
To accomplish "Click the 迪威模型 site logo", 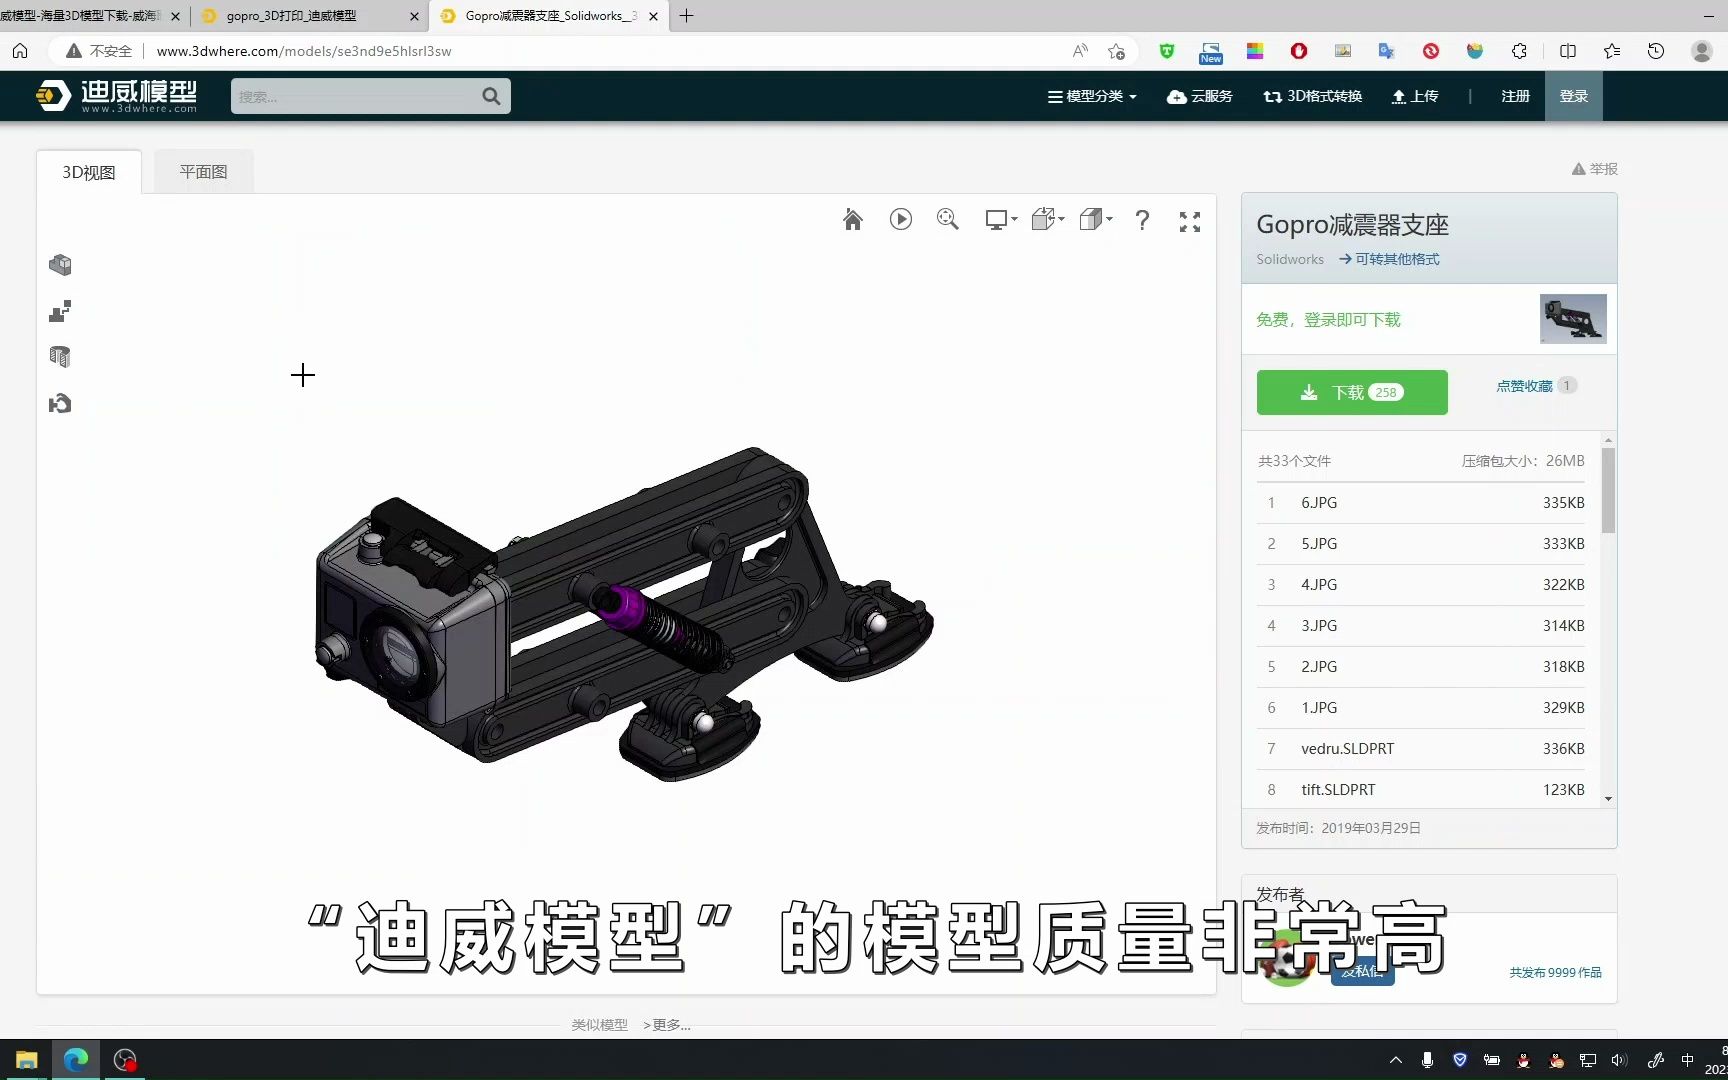I will [116, 96].
